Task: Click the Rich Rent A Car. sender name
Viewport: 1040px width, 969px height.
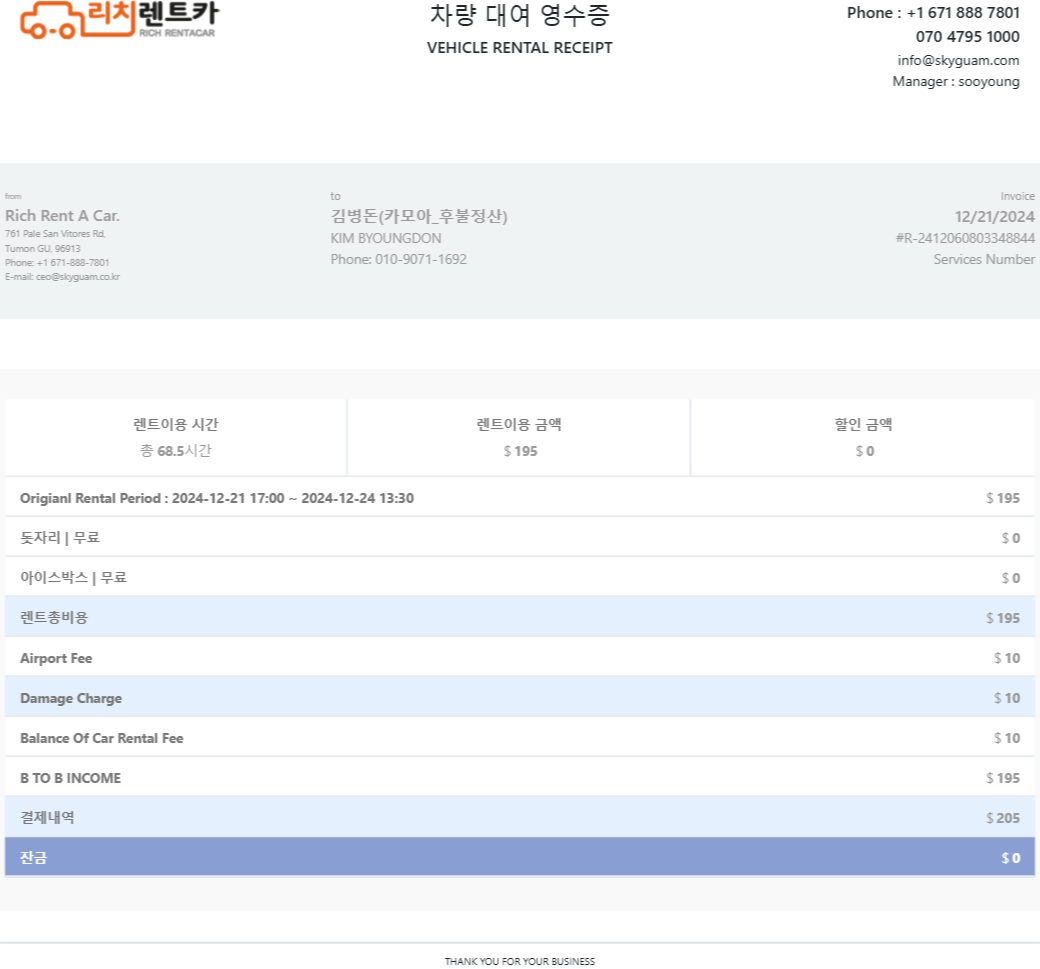Action: pos(62,216)
